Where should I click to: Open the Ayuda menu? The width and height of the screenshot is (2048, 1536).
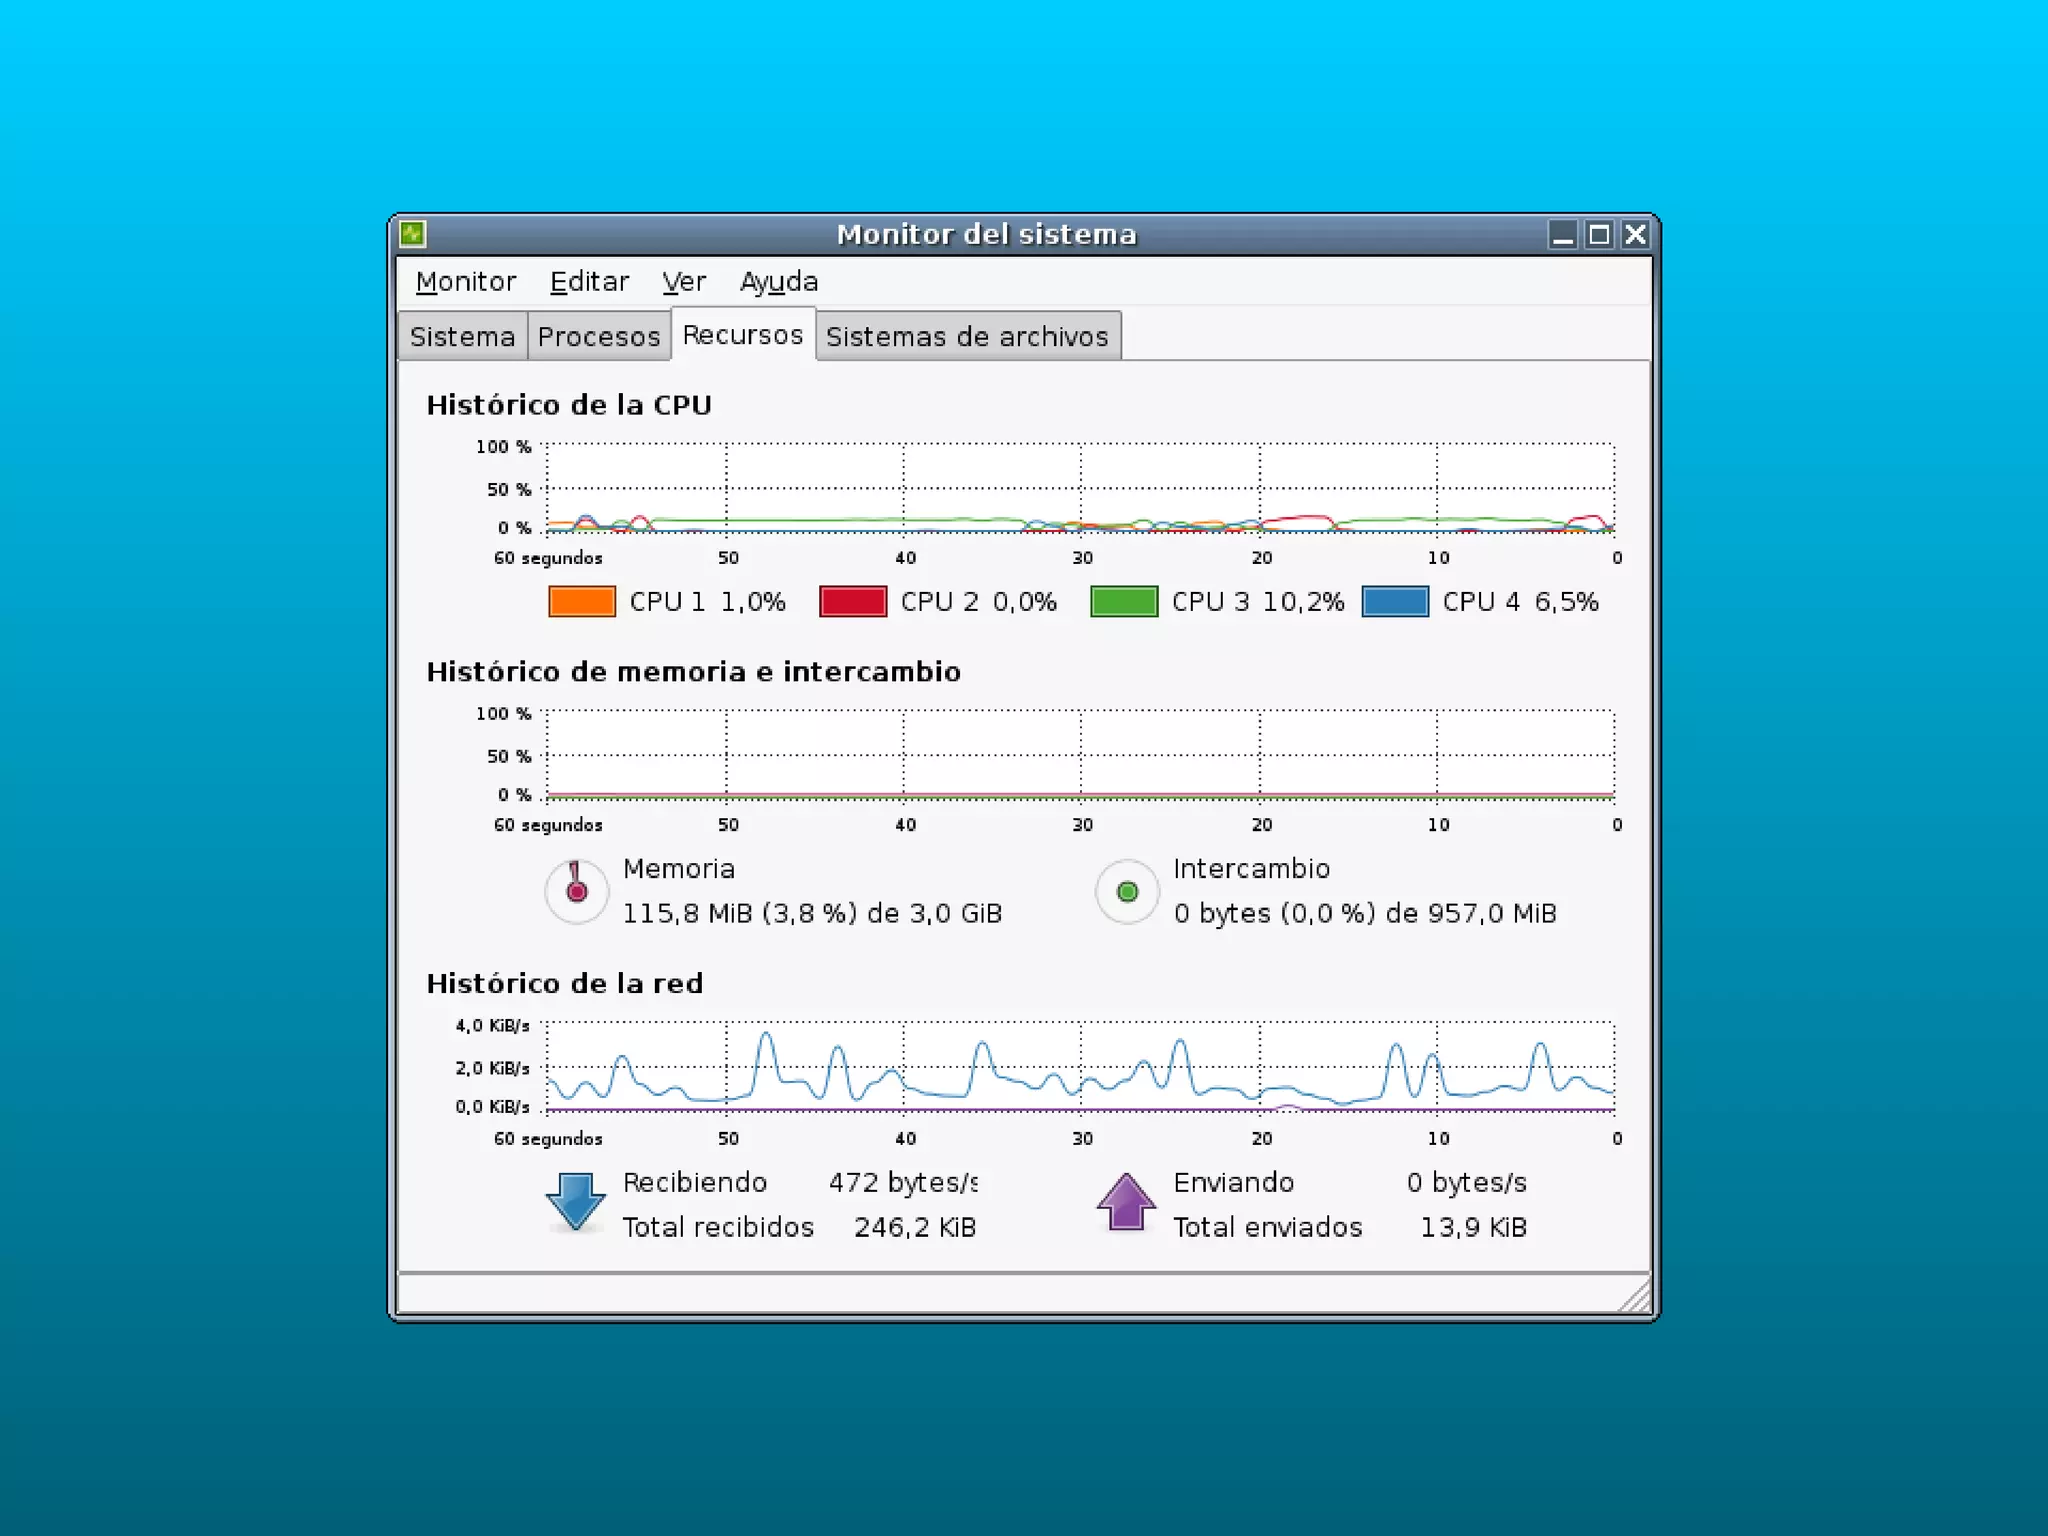coord(779,282)
